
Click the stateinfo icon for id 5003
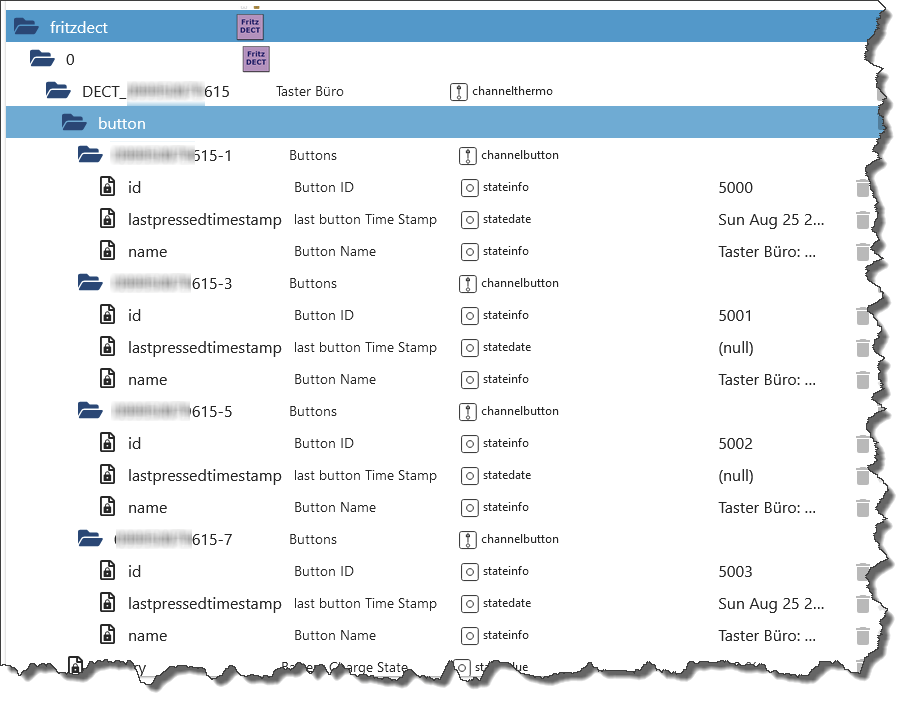click(469, 572)
